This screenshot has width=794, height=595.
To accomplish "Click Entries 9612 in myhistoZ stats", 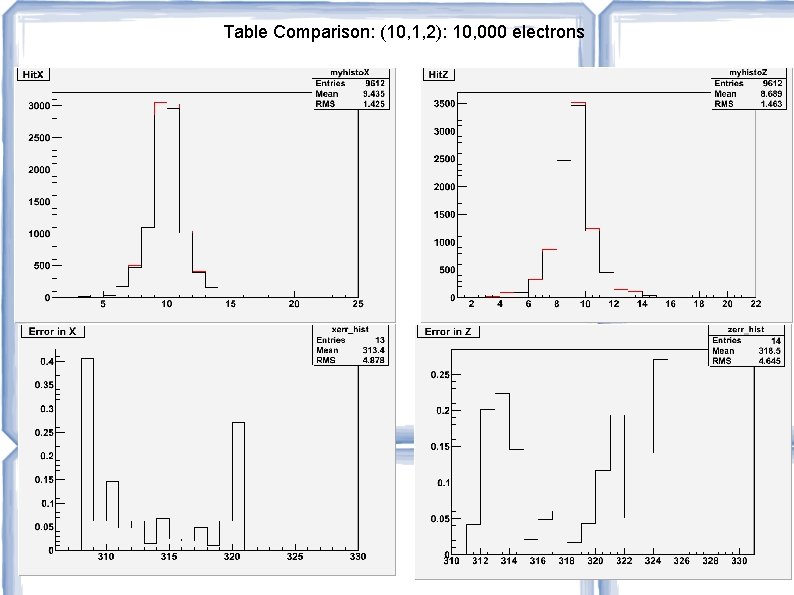I will 748,83.
